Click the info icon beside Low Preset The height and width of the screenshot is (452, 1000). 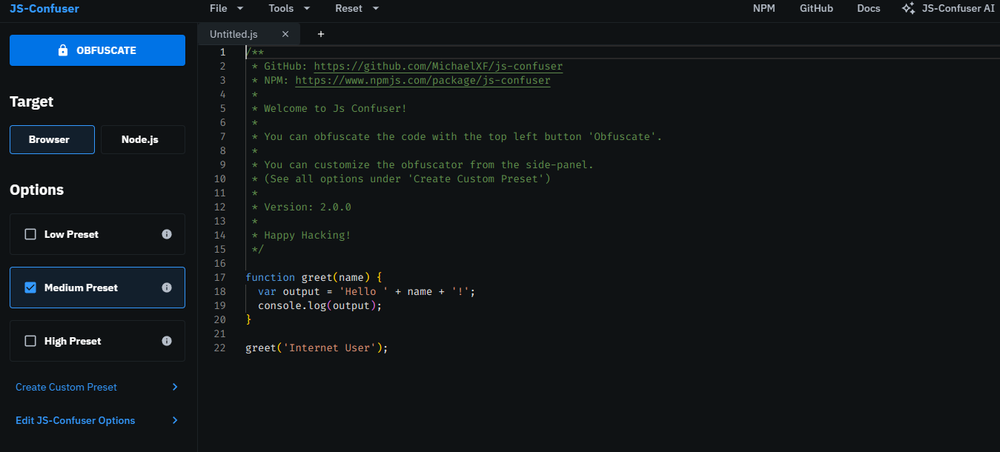click(x=166, y=234)
